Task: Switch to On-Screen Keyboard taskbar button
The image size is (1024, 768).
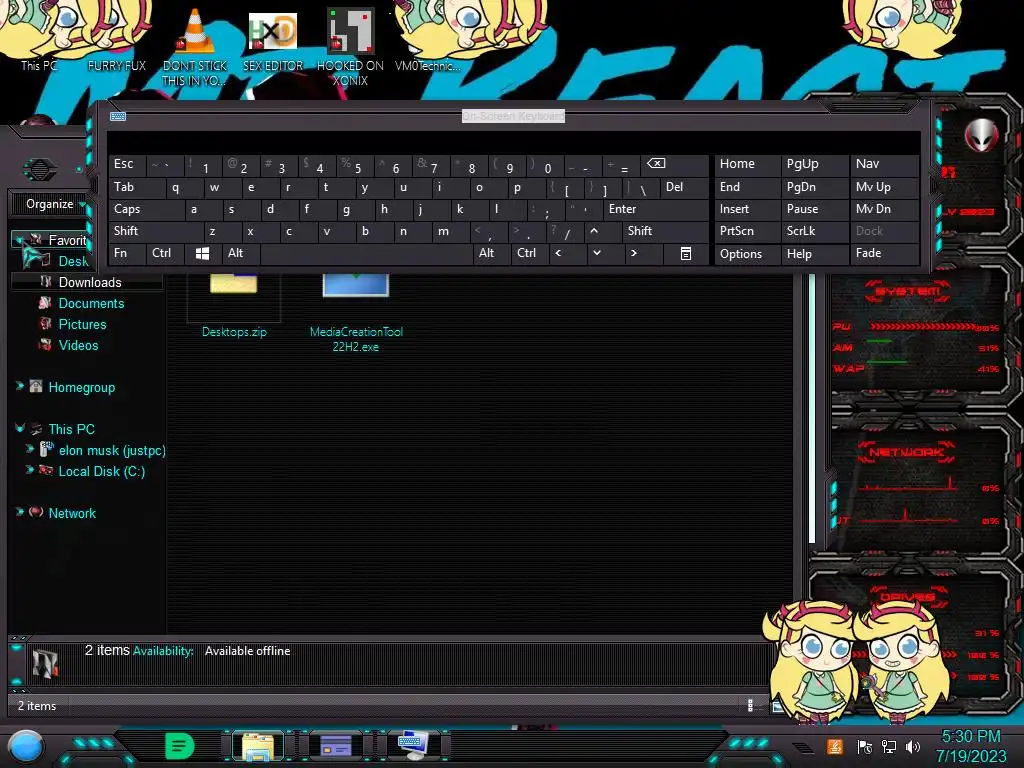Action: click(x=413, y=746)
